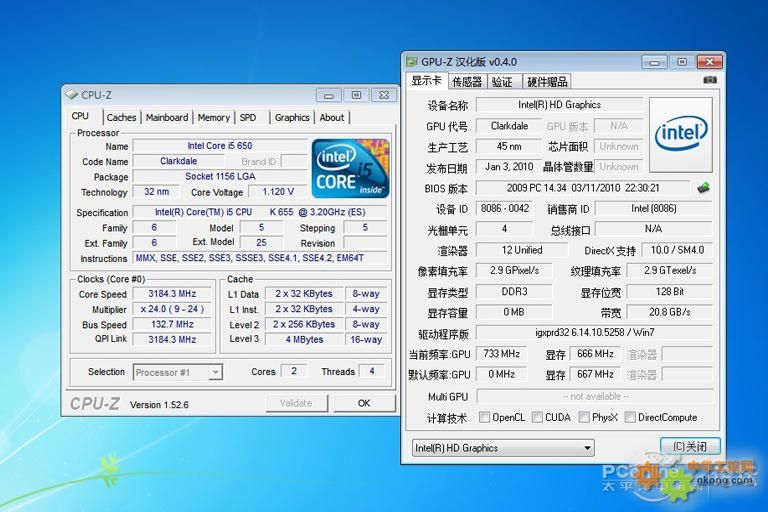Enable the CUDA checkbox
The image size is (768, 512).
click(537, 417)
